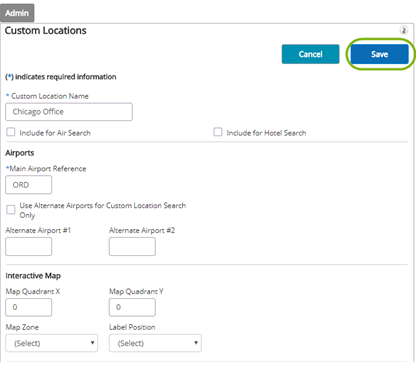Save the custom location
Viewport: 416px width, 366px height.
pos(379,54)
